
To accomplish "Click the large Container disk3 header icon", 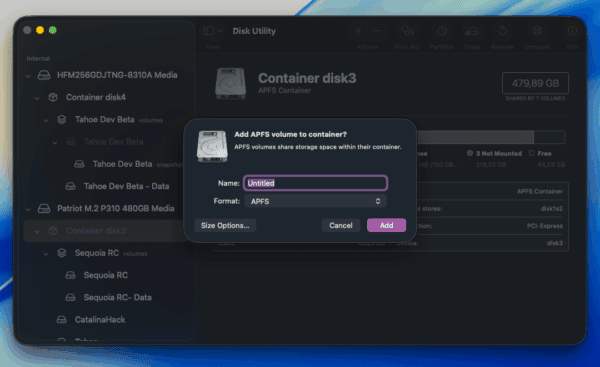I will point(230,83).
